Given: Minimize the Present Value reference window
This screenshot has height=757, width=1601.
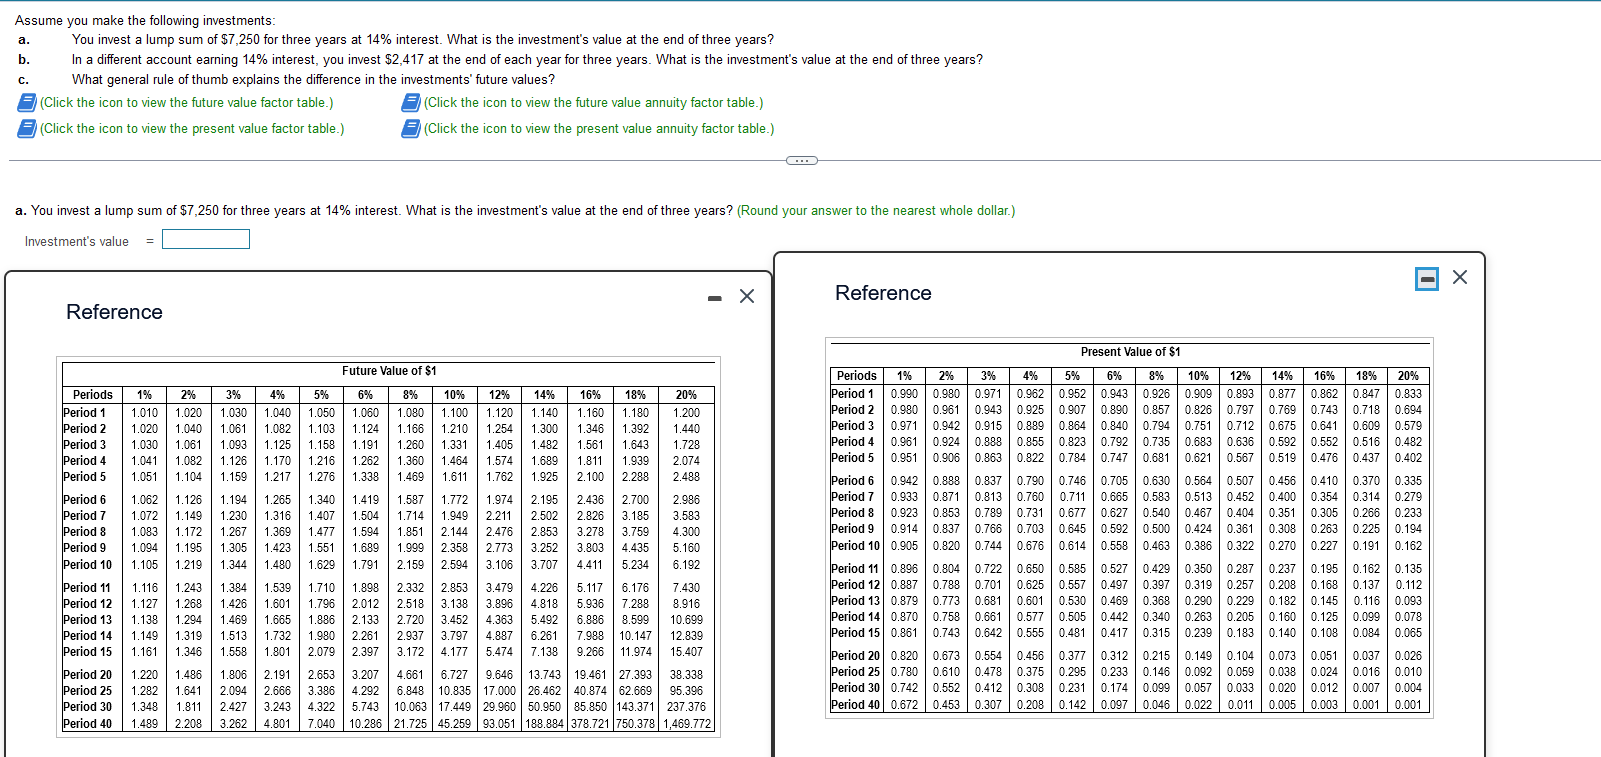Looking at the screenshot, I should (x=1427, y=278).
